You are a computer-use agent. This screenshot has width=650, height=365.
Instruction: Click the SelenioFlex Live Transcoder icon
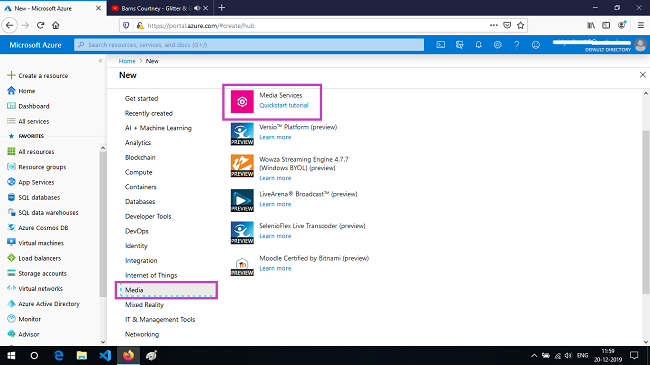pos(242,233)
